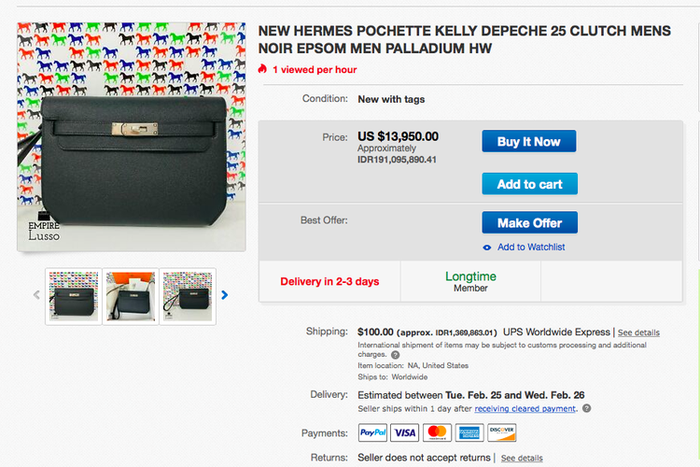Click the help icon after customs charges text
Viewport: 700px width, 467px height.
click(x=395, y=354)
